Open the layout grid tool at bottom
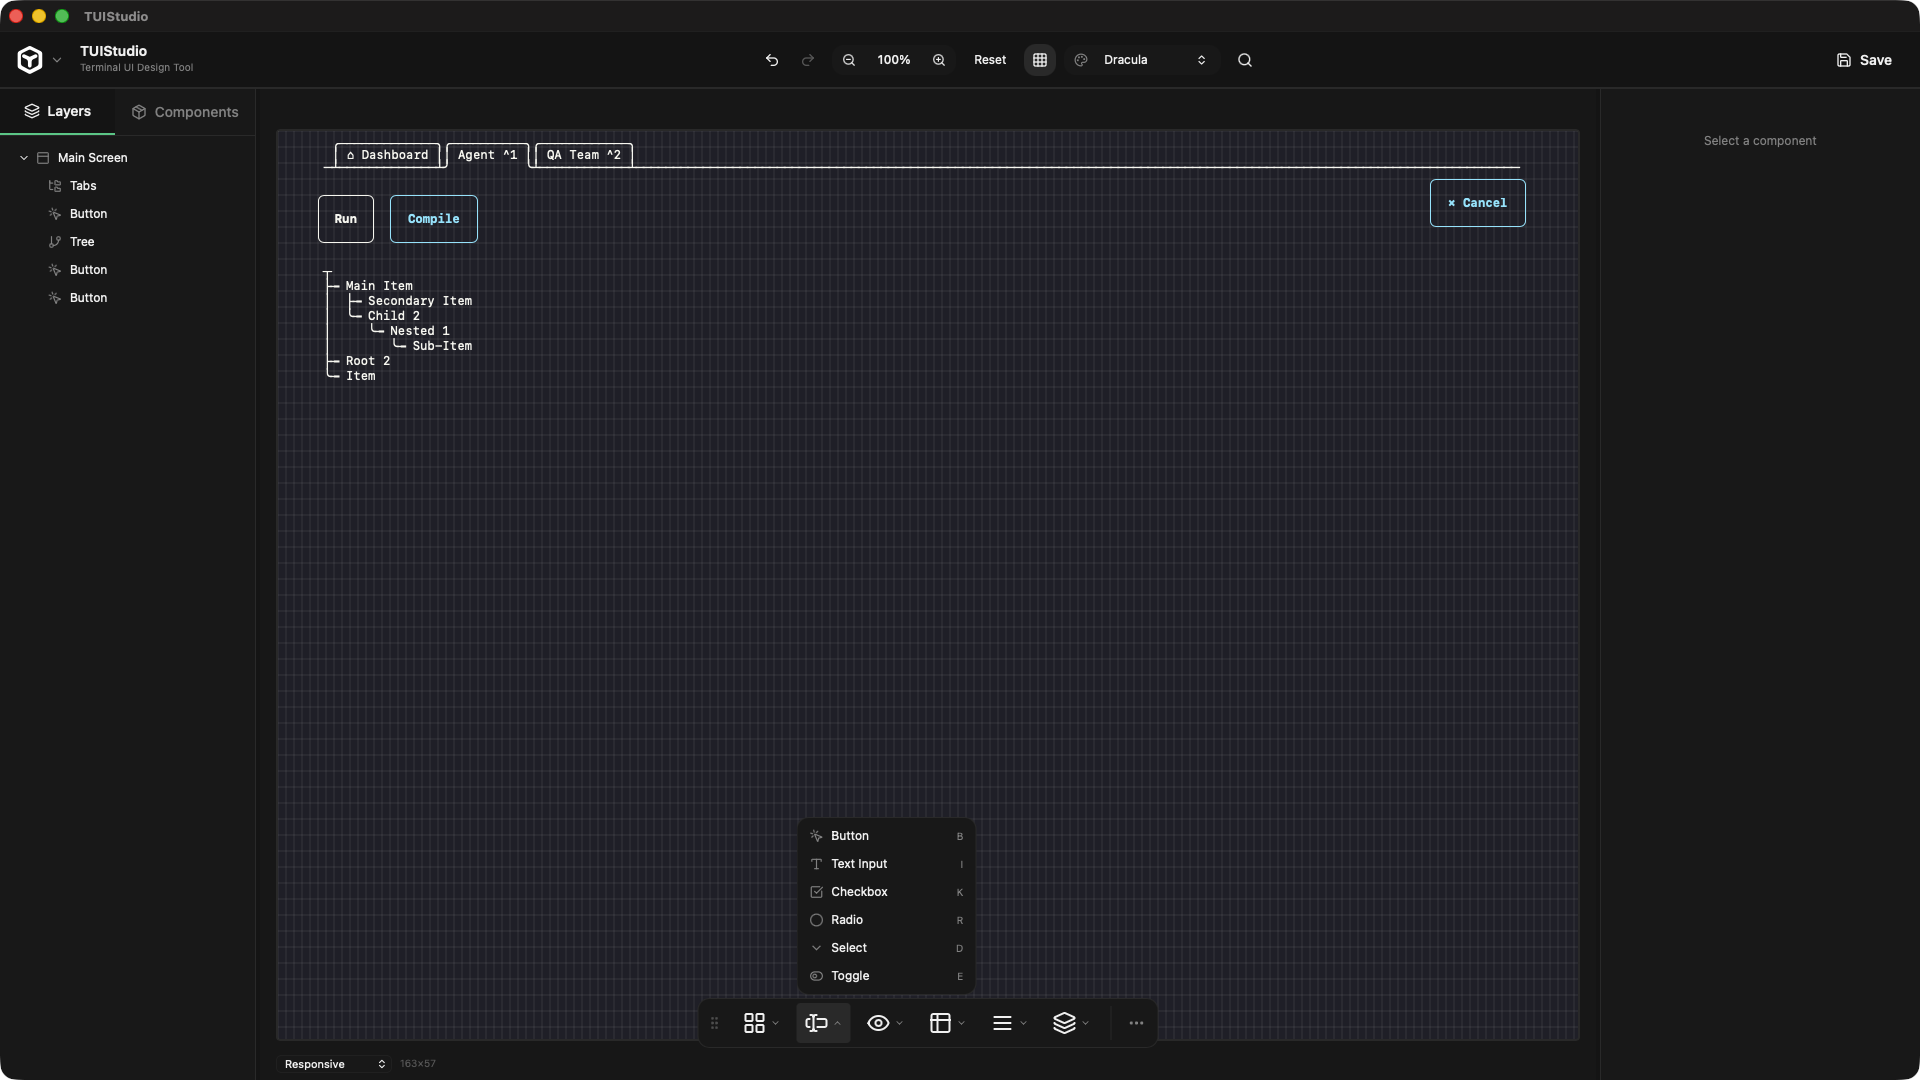Image resolution: width=1920 pixels, height=1080 pixels. click(x=942, y=1023)
